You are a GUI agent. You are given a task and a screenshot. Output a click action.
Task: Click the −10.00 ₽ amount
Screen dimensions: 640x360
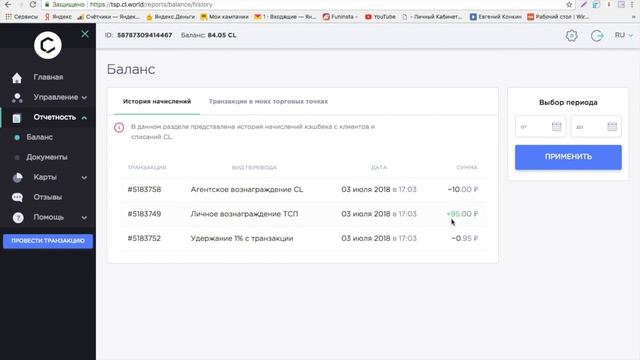462,189
